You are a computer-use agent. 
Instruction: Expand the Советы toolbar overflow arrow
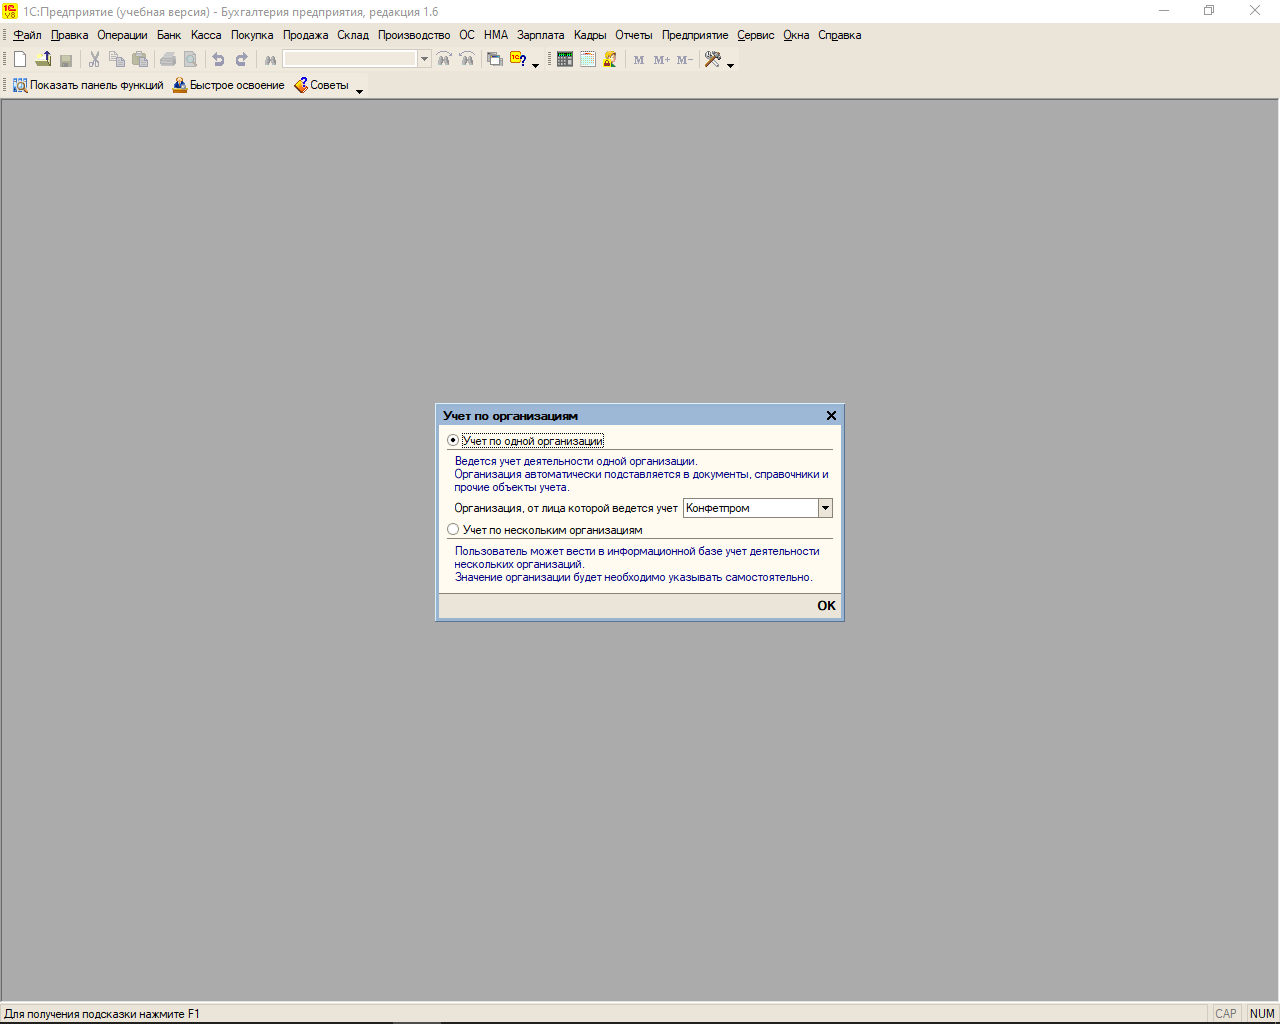[x=360, y=91]
